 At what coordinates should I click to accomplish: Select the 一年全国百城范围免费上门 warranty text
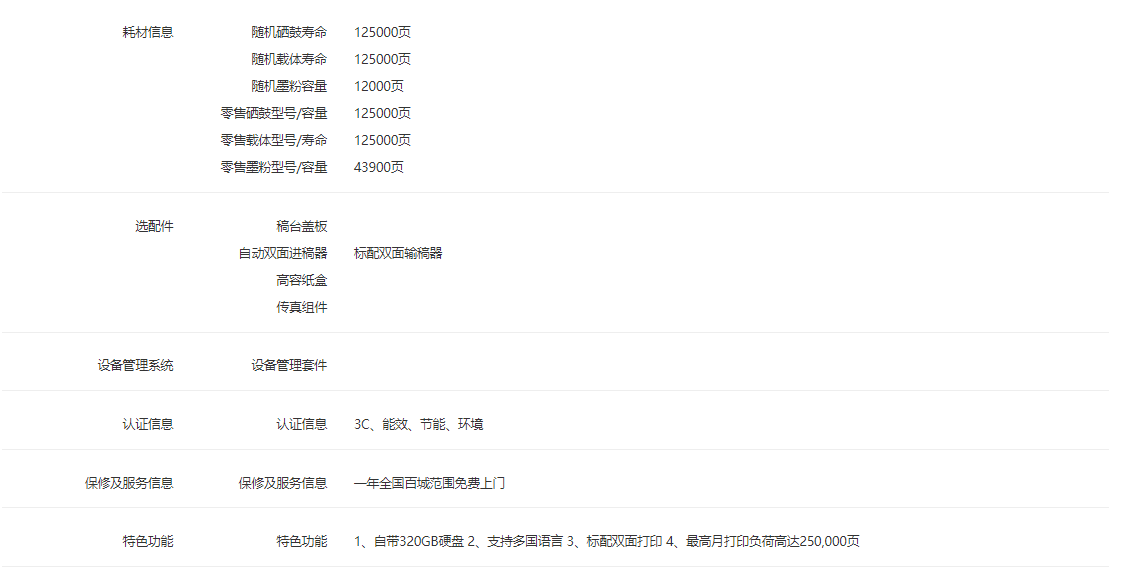(429, 483)
